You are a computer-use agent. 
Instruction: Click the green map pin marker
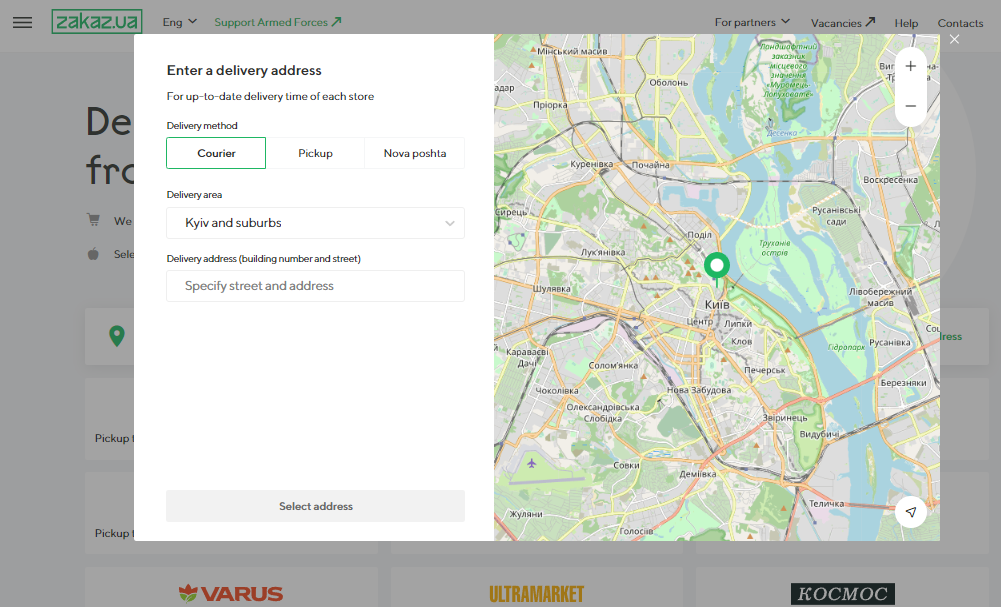[x=717, y=267]
